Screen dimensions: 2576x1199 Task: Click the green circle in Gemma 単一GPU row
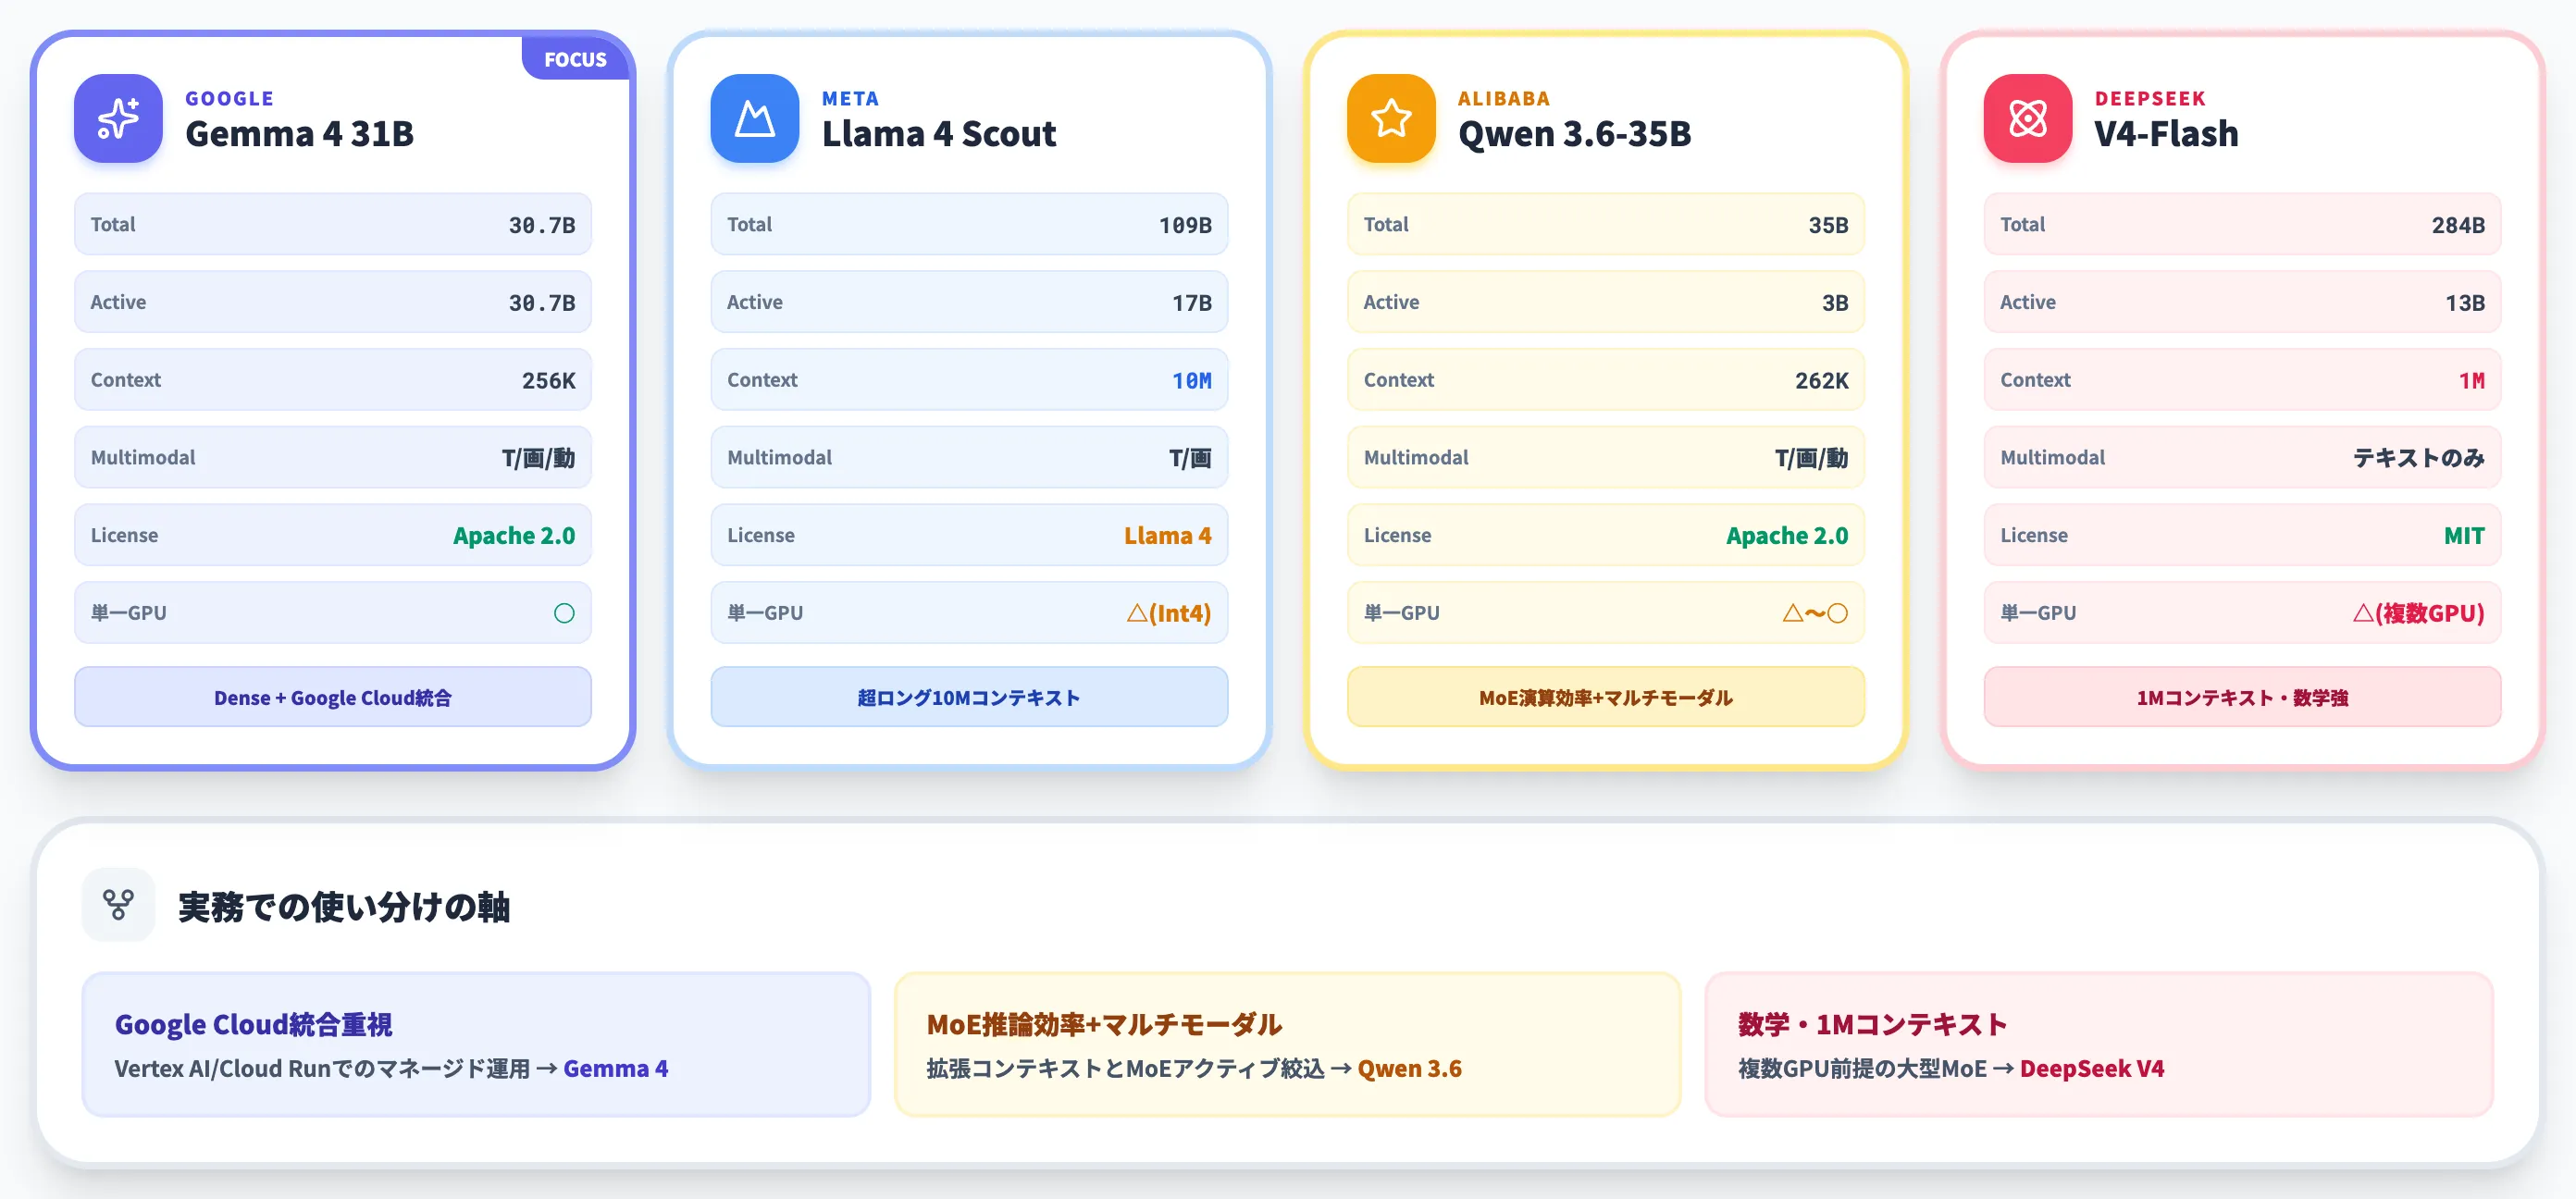tap(564, 613)
